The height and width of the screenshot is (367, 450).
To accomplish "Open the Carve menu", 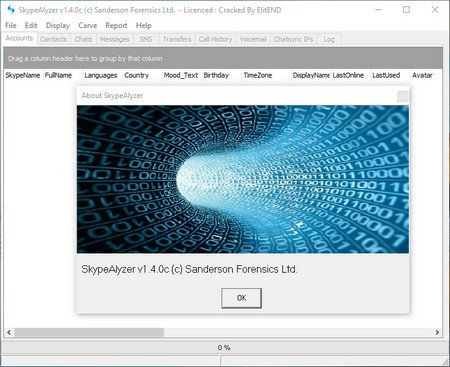I will pos(88,25).
